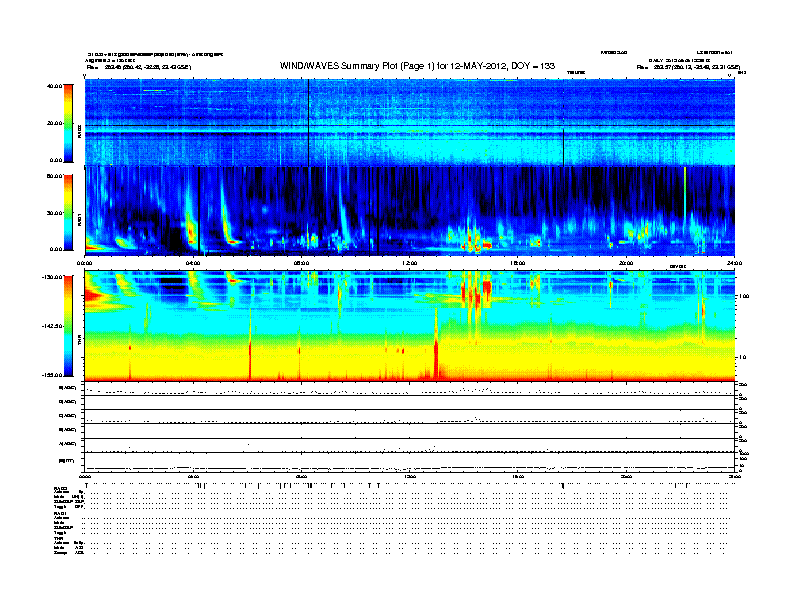Click the black vertical line near 04:00 in RAD1
Image resolution: width=792 pixels, height=612 pixels.
199,211
